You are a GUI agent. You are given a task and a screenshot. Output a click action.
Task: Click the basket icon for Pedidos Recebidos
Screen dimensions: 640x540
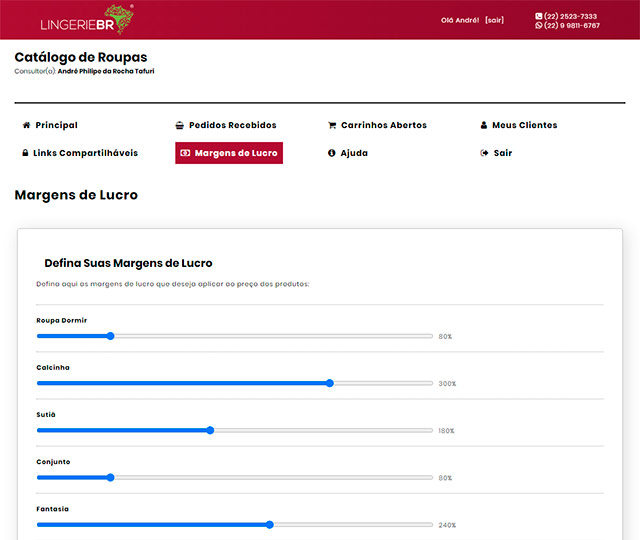[179, 125]
